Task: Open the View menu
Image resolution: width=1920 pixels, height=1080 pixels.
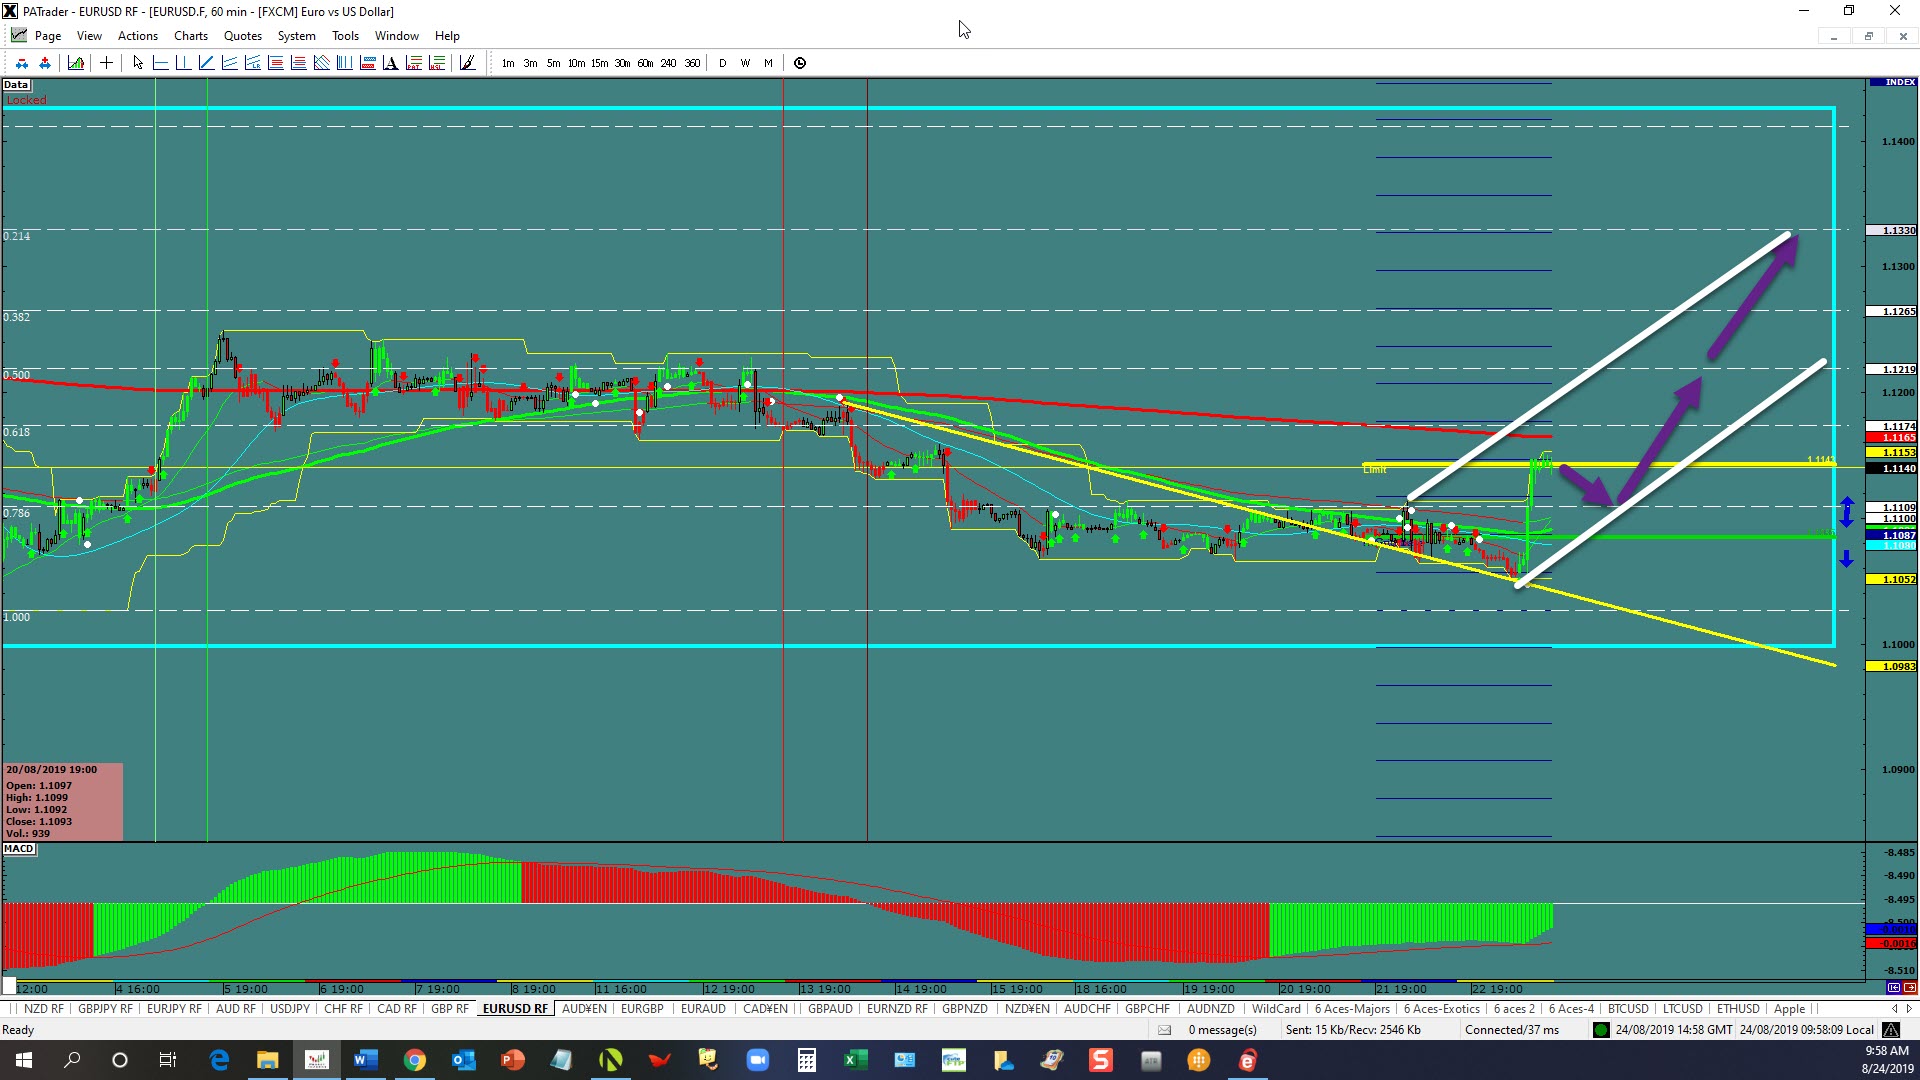Action: point(89,36)
